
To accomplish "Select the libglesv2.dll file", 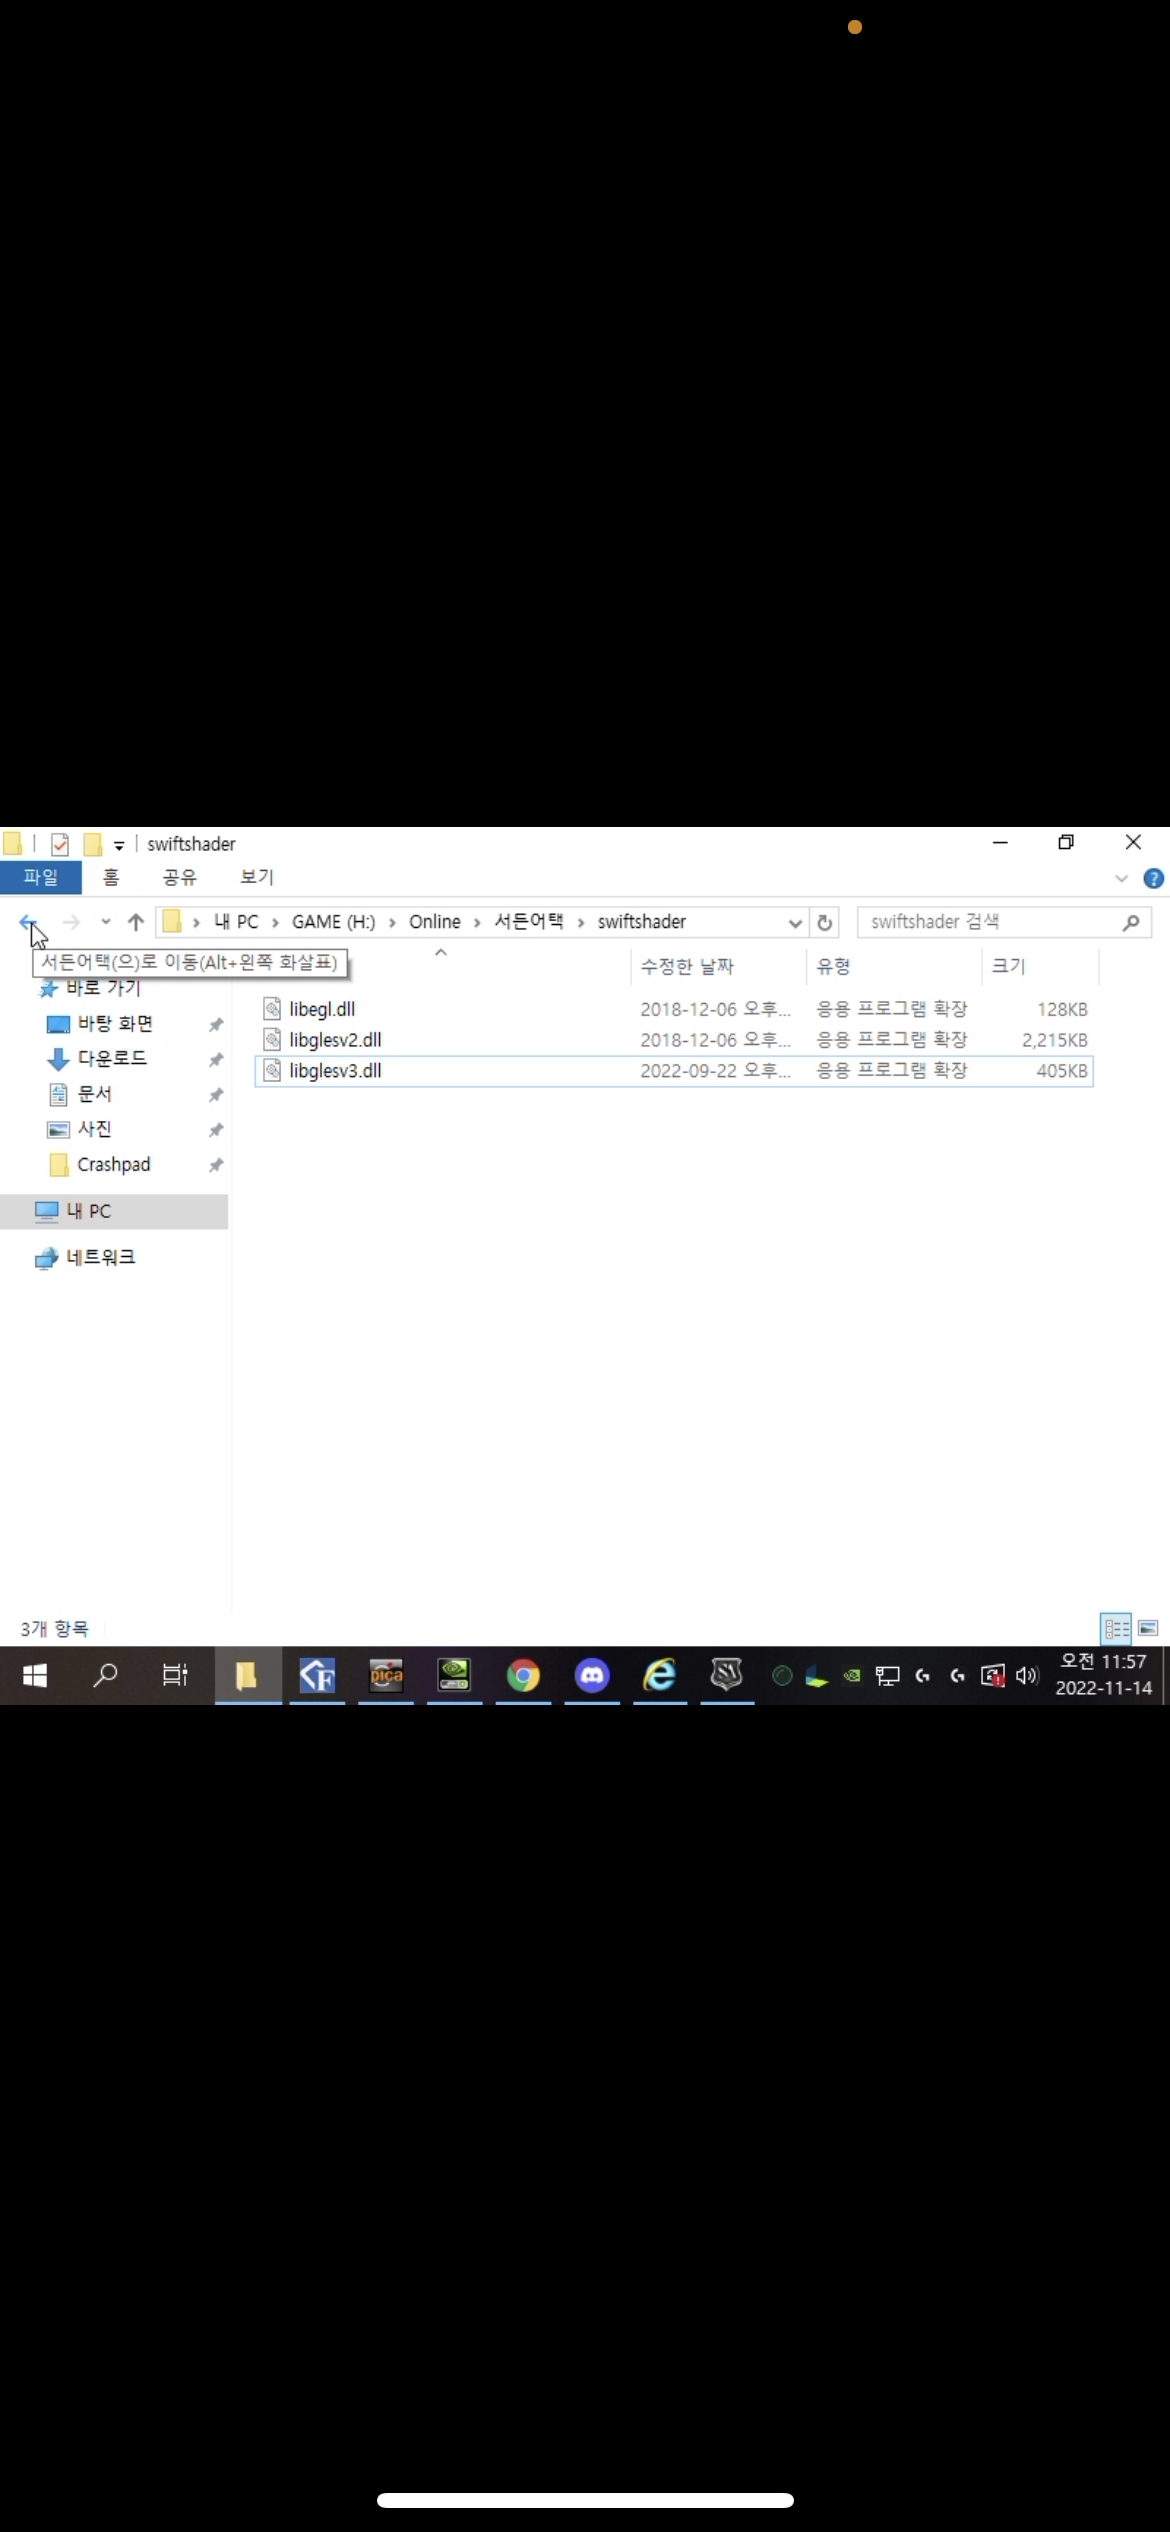I will pos(335,1040).
